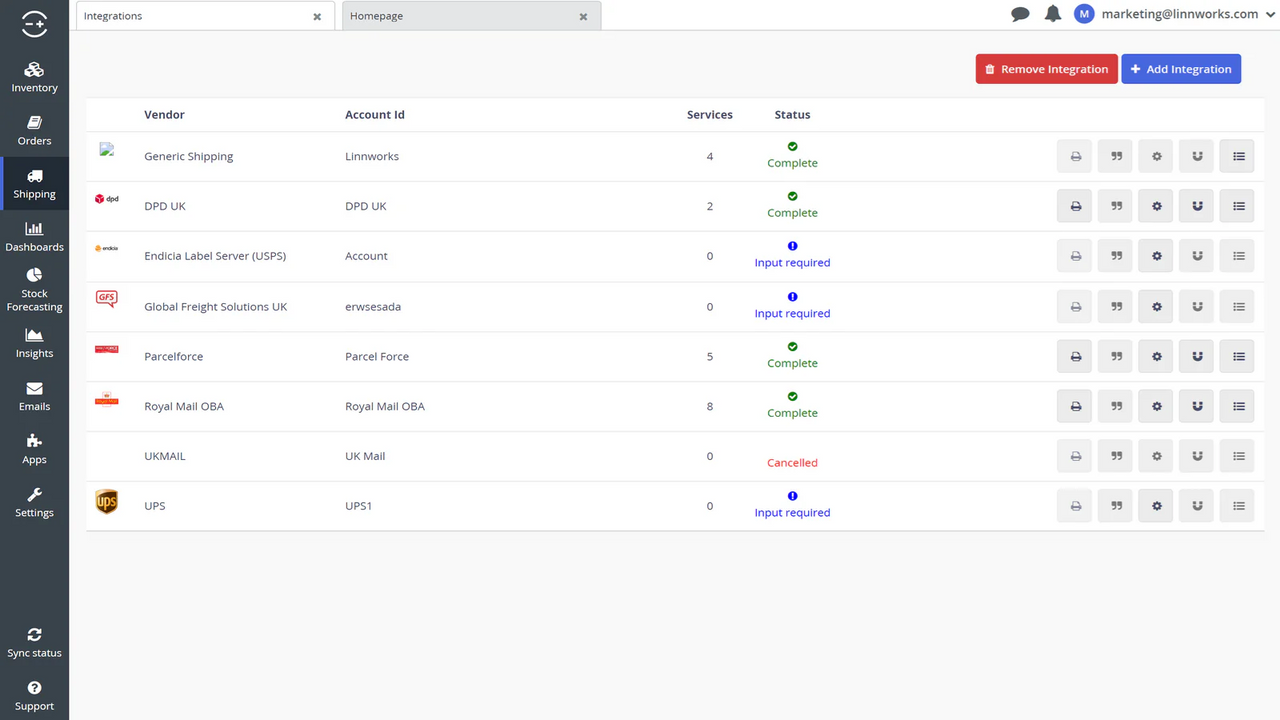
Task: Open the Inventory section in sidebar
Action: pos(34,77)
